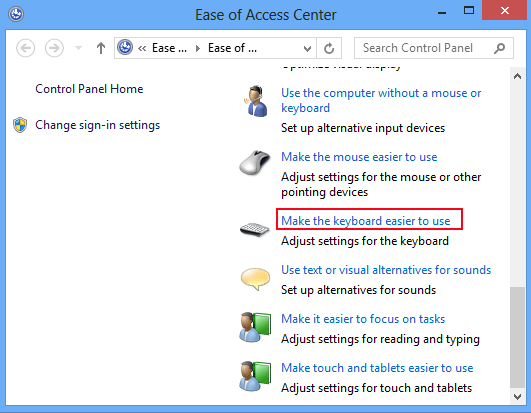Click the vertical scrollbar thumb
Viewport: 531px width, 413px height.
pos(517,338)
